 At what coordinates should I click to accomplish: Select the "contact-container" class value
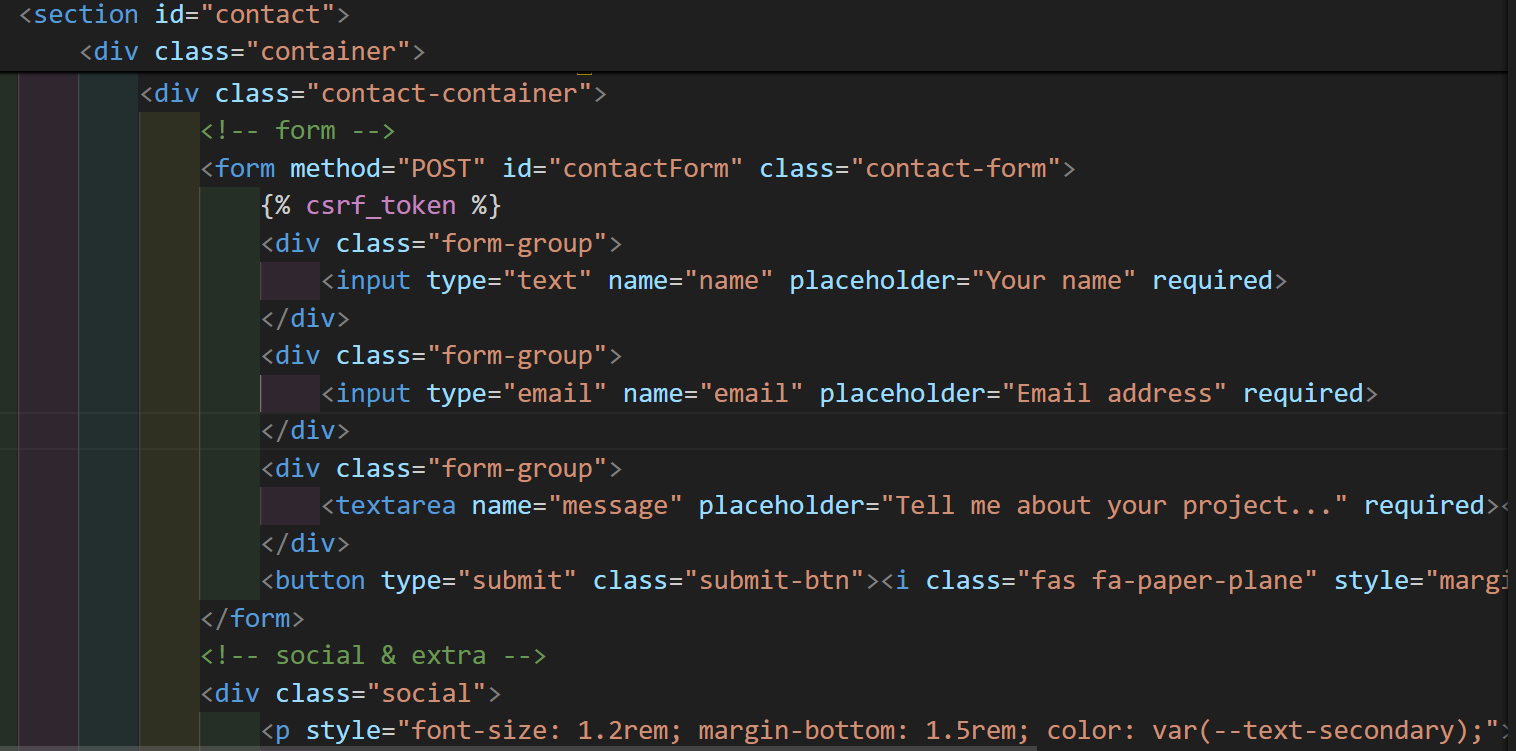[x=450, y=94]
